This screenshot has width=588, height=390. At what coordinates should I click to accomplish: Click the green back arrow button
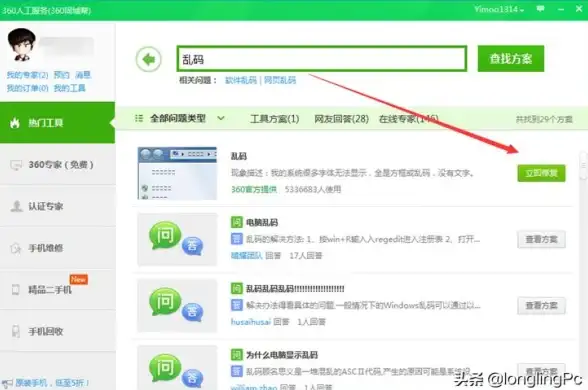(x=149, y=59)
